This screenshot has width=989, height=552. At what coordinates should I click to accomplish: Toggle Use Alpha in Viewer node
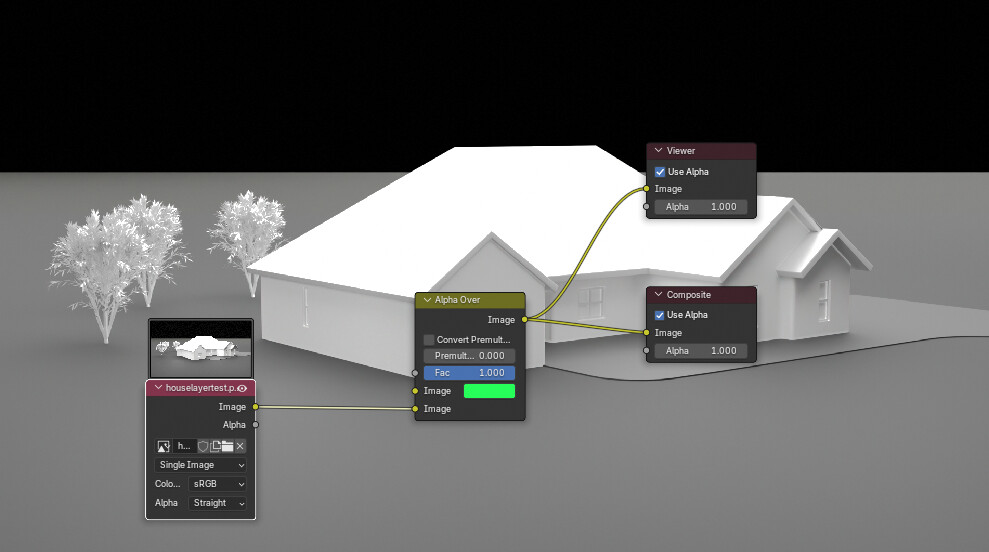[660, 172]
